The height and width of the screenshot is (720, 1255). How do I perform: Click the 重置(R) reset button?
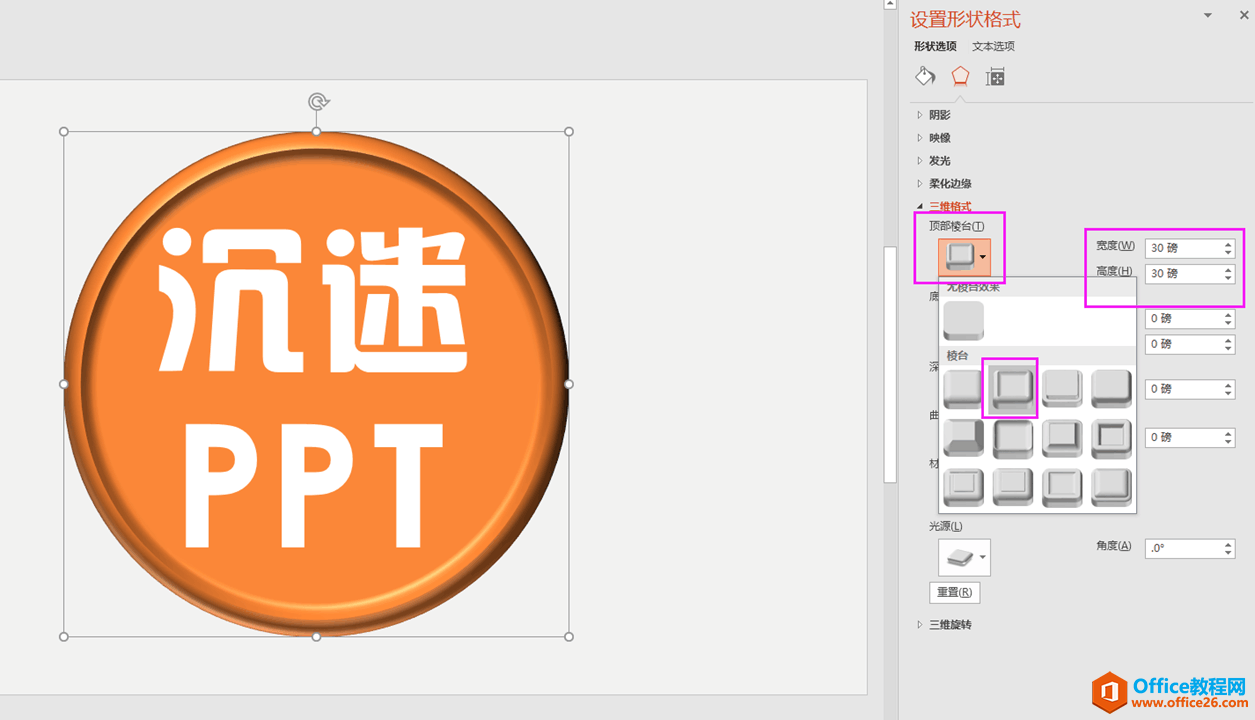(x=955, y=593)
